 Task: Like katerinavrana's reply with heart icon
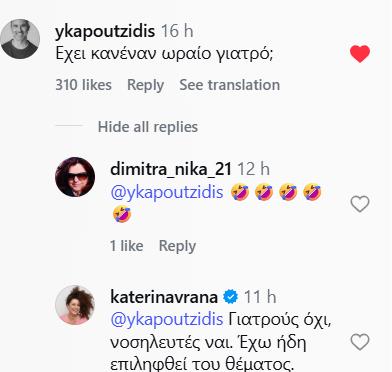(x=360, y=342)
